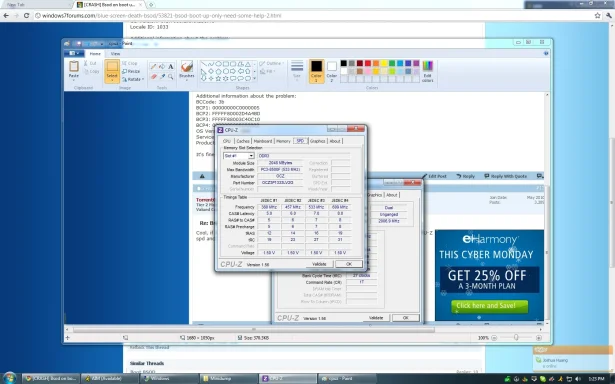The height and width of the screenshot is (384, 615).
Task: Pick the red color swatch
Action: tap(368, 63)
